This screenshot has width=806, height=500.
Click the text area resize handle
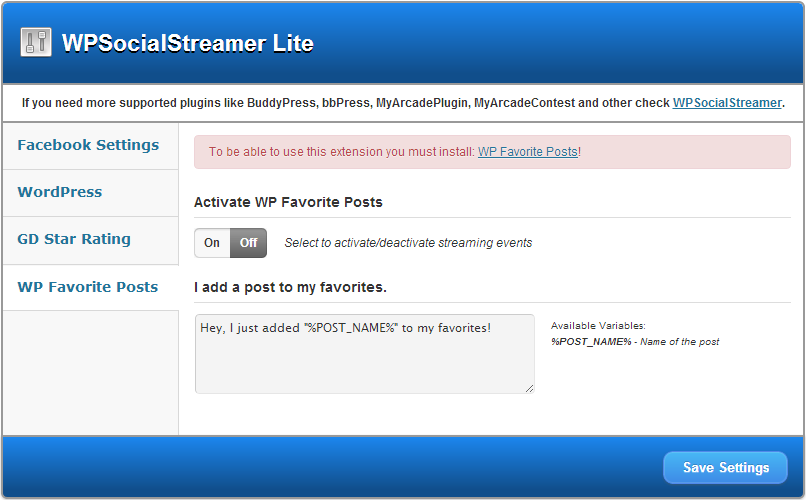pos(529,388)
